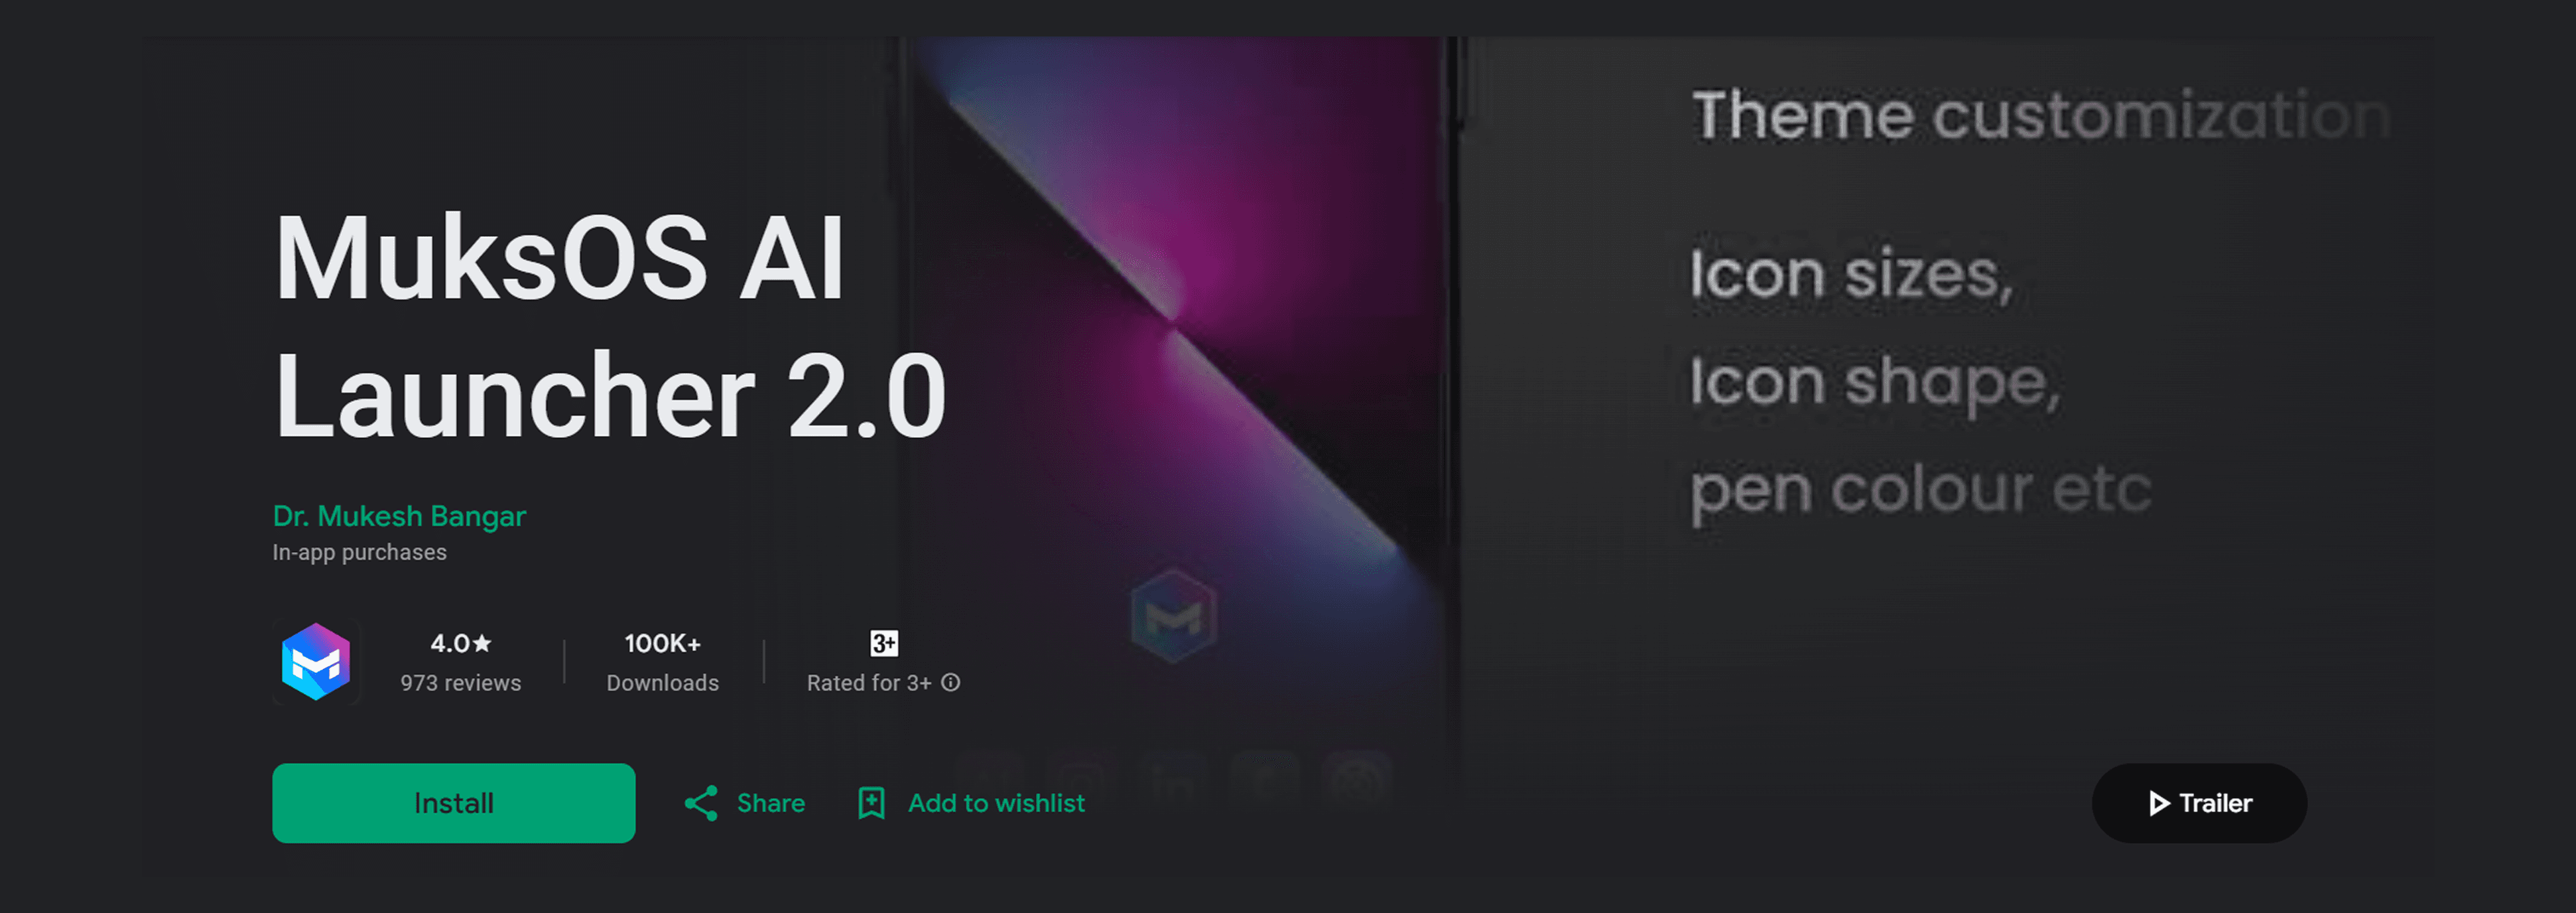Click the Share text label
Viewport: 2576px width, 913px height.
click(770, 803)
